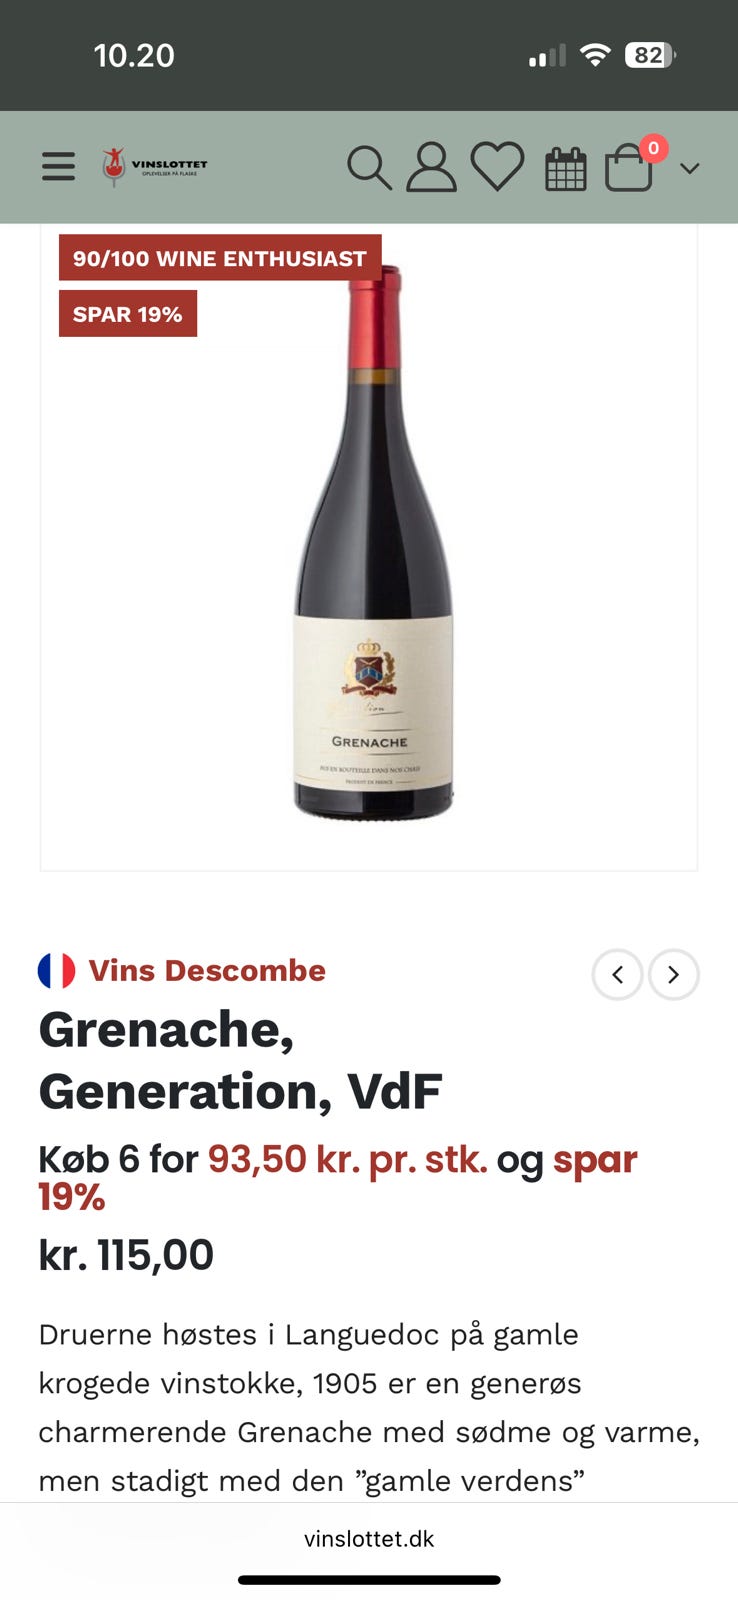Open the search magnifier icon
Image resolution: width=738 pixels, height=1600 pixels.
point(369,167)
